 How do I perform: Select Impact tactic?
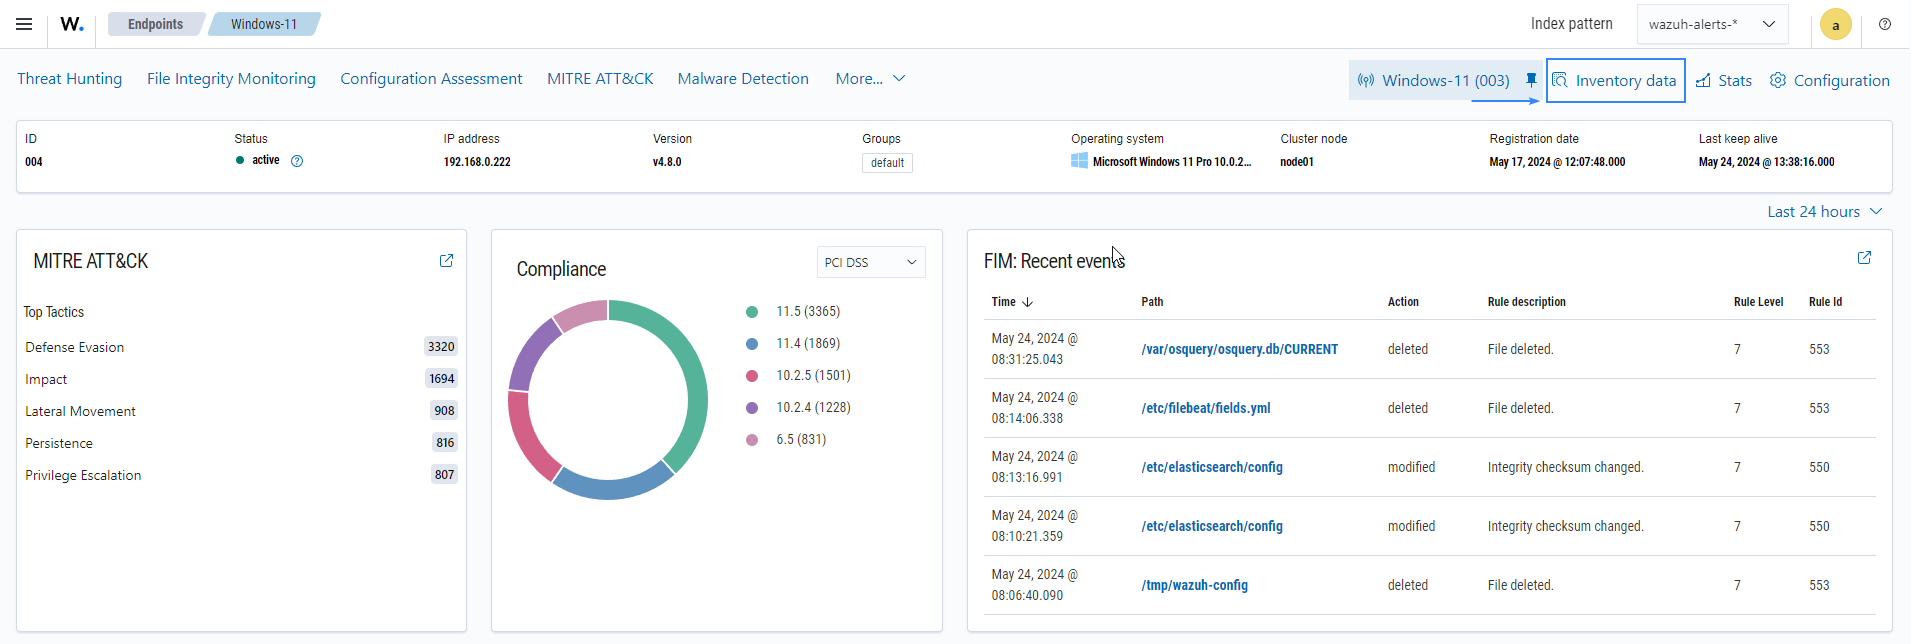[x=46, y=379]
